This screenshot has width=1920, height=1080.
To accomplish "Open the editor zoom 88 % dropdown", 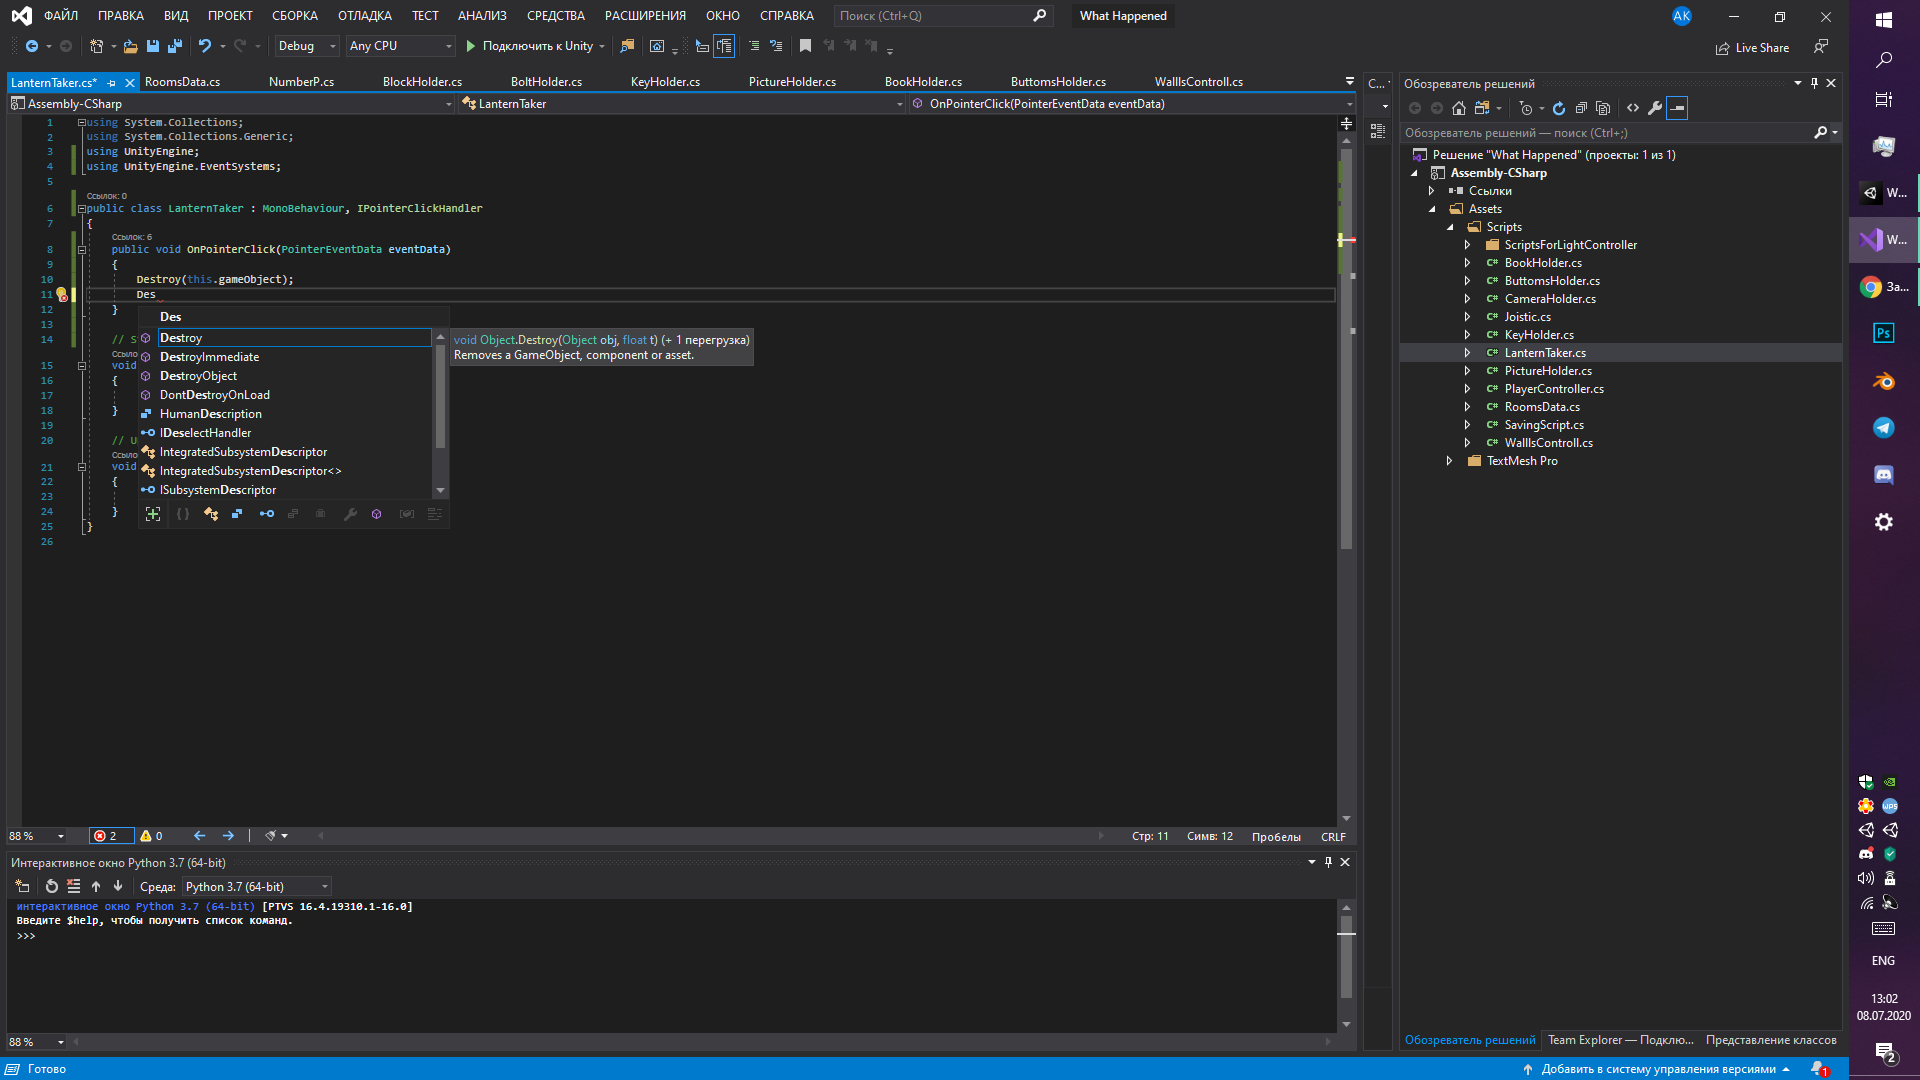I will (37, 836).
